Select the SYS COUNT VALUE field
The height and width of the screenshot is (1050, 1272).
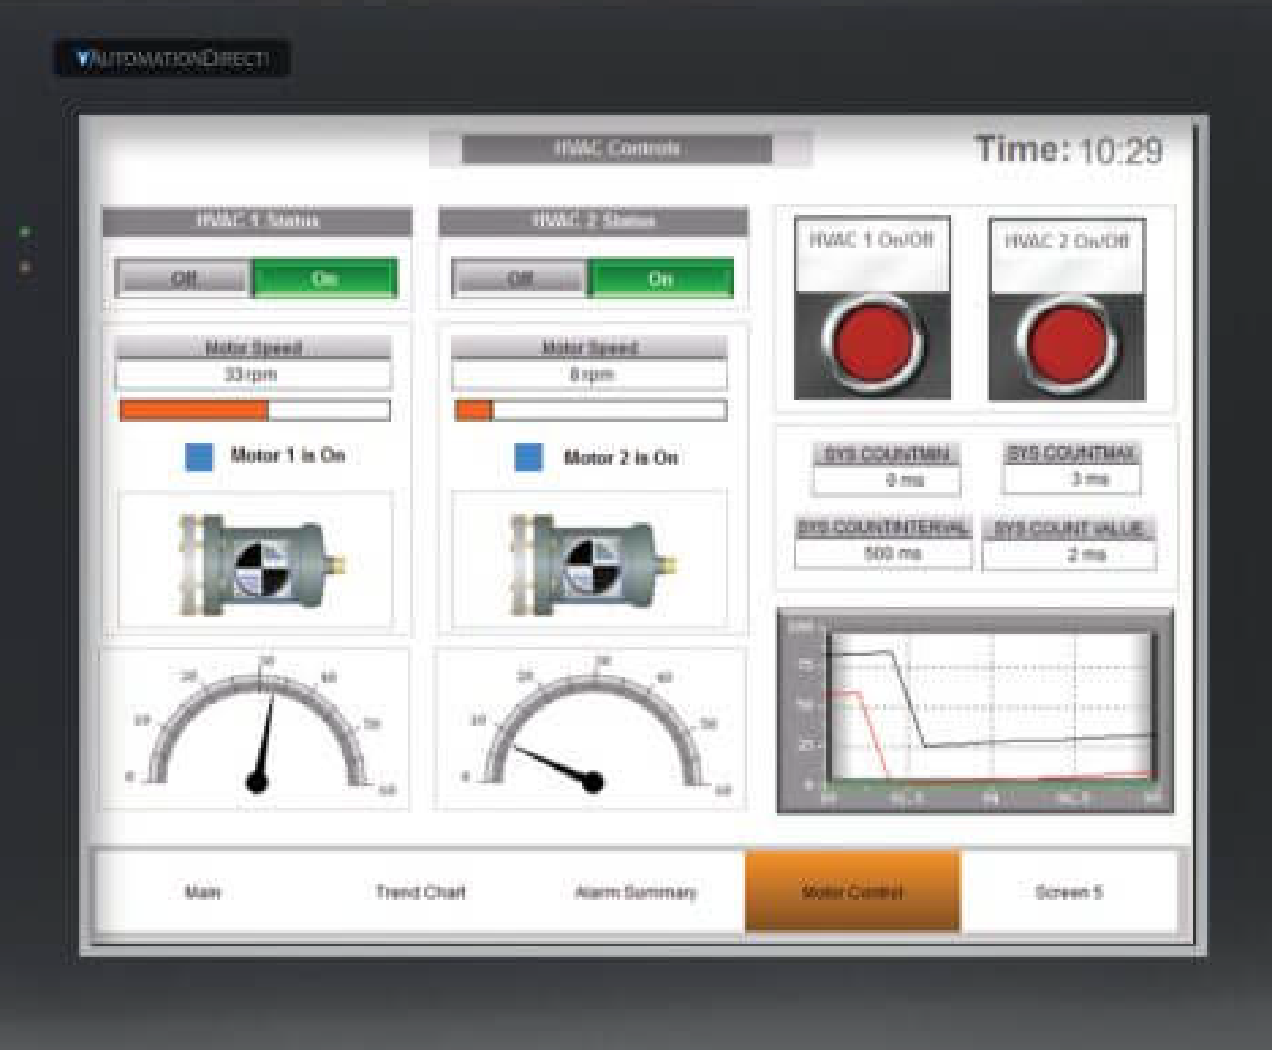[1069, 554]
